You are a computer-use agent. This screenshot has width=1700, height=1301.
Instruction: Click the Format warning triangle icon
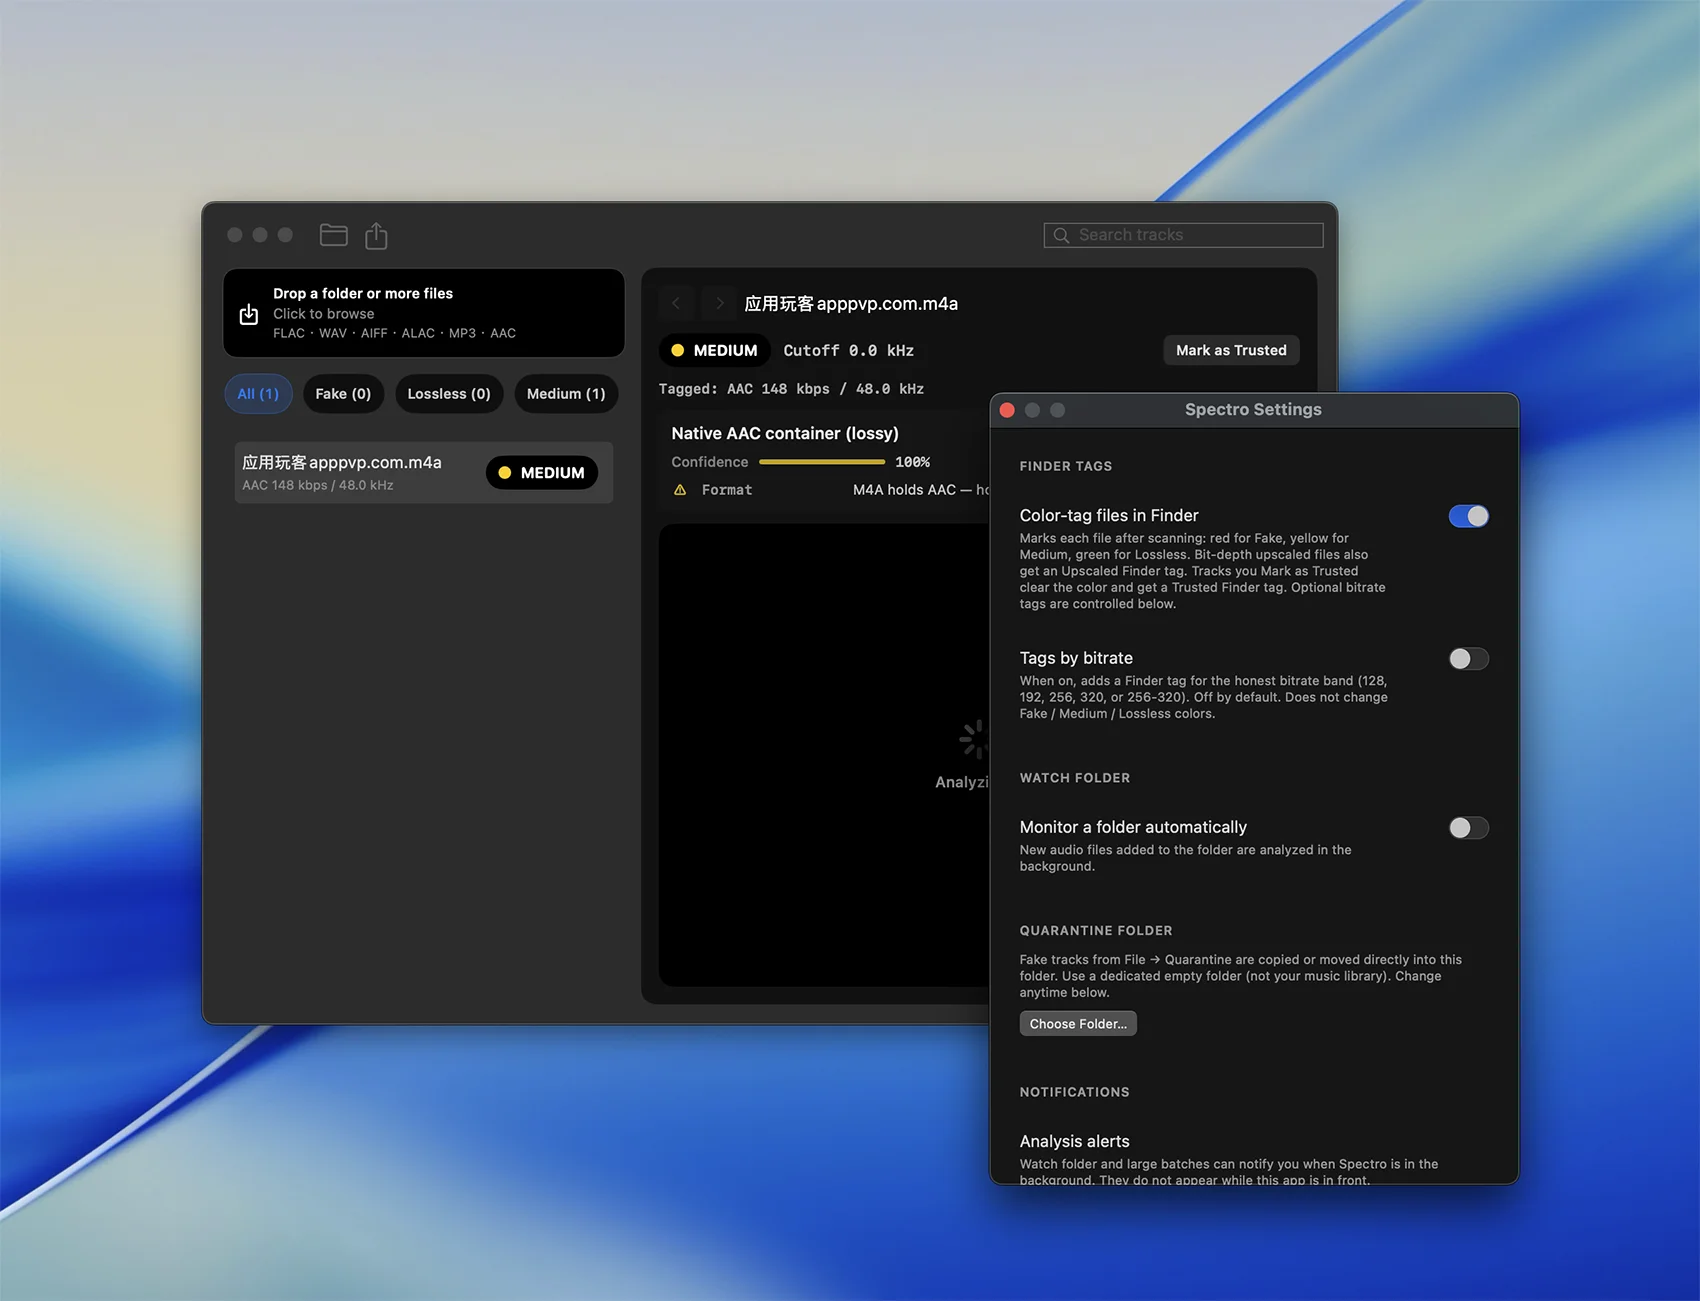coord(680,490)
